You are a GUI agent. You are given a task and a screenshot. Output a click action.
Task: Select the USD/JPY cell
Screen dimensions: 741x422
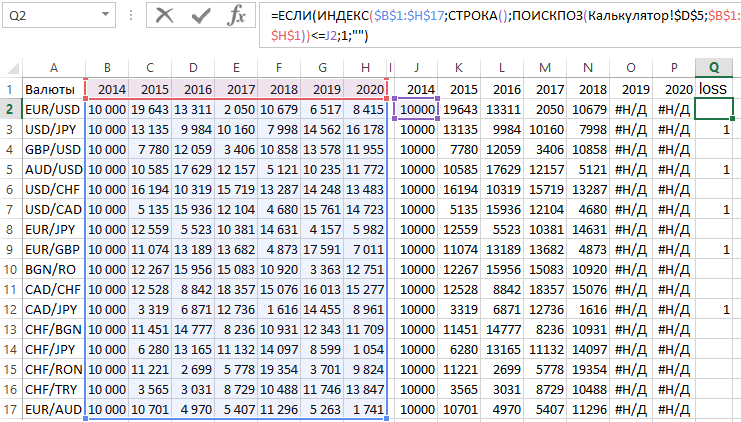click(x=54, y=129)
